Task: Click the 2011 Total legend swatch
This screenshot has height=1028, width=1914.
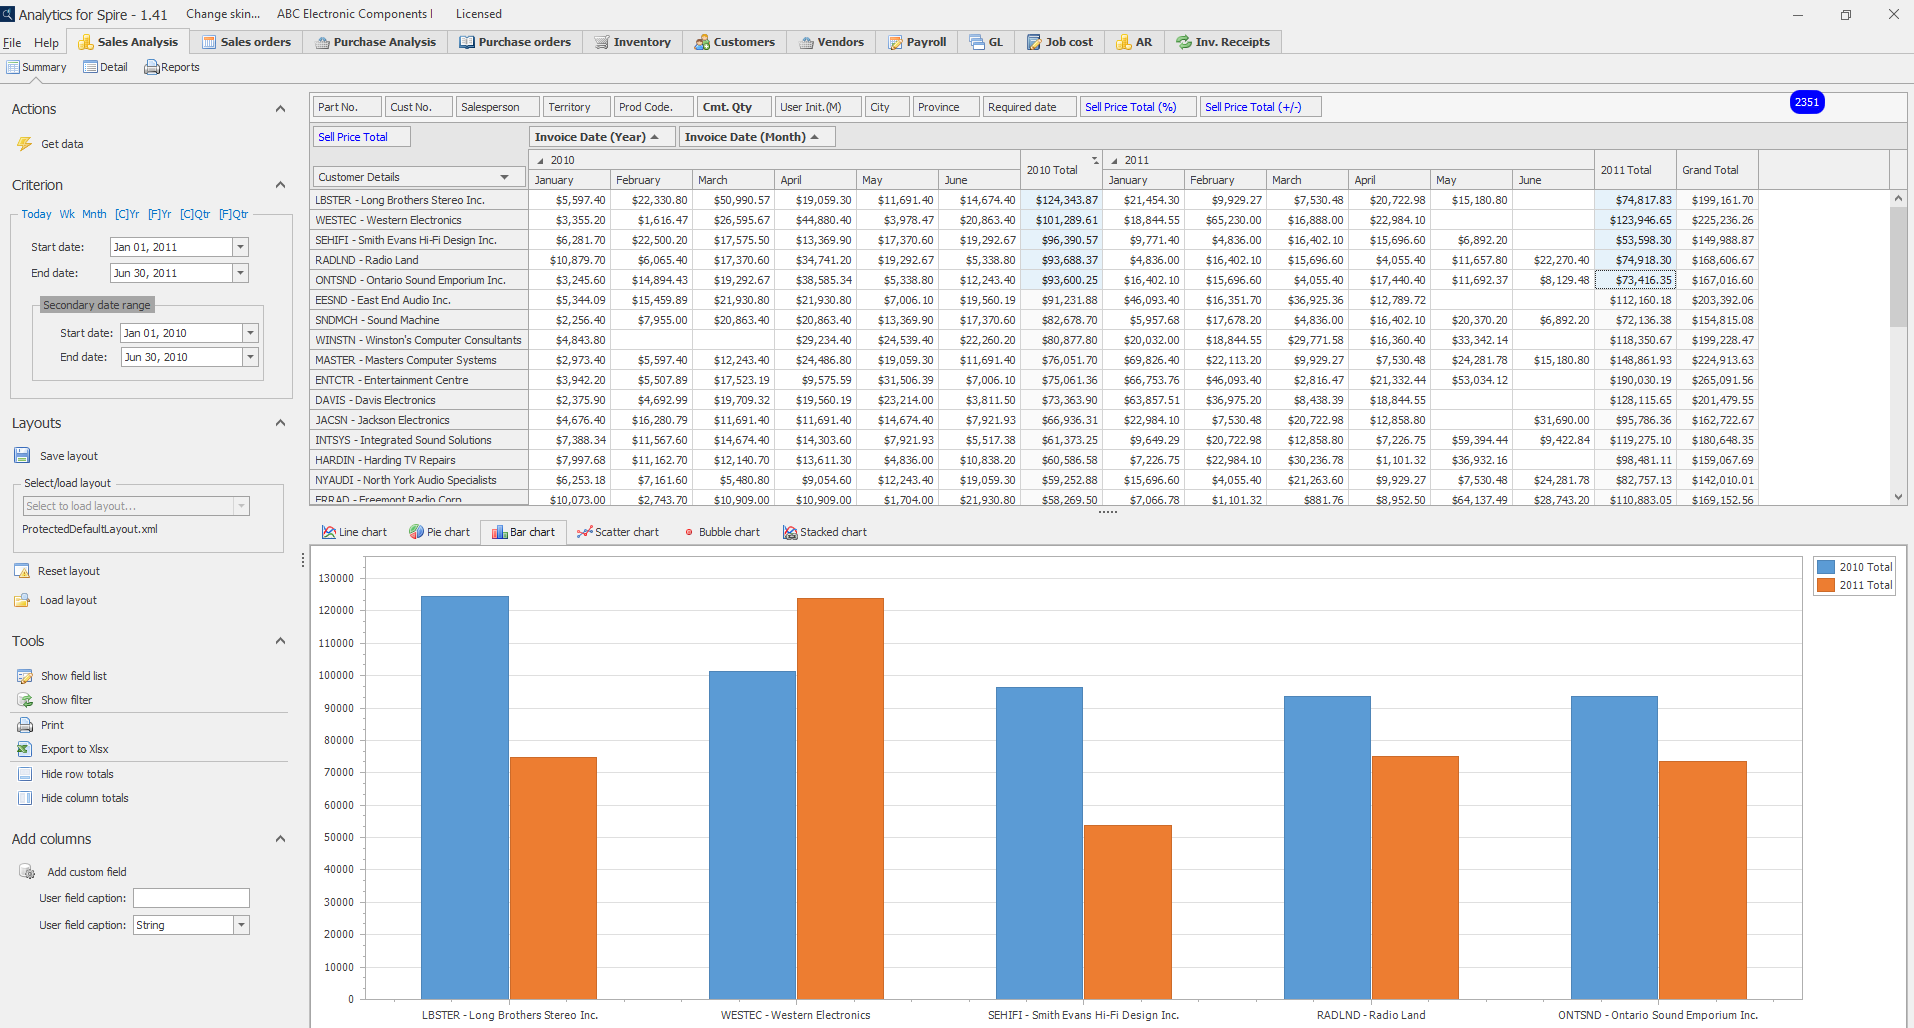Action: click(1826, 585)
